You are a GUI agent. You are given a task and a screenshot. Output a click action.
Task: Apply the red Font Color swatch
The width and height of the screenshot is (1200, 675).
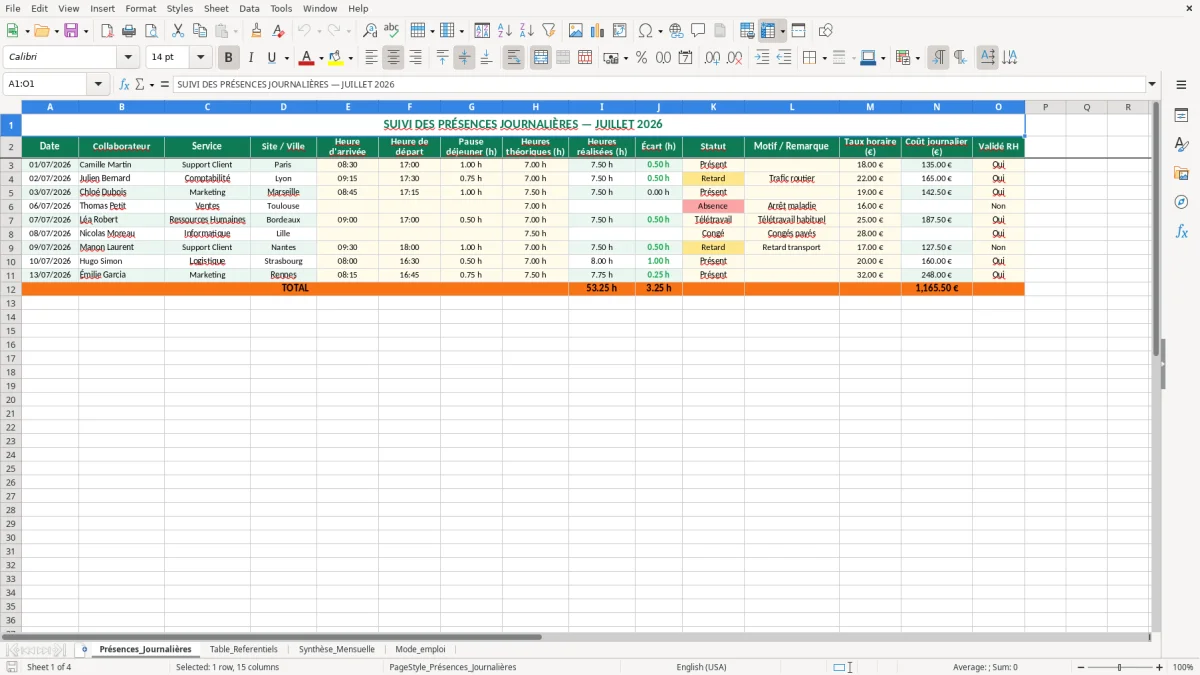[x=307, y=58]
